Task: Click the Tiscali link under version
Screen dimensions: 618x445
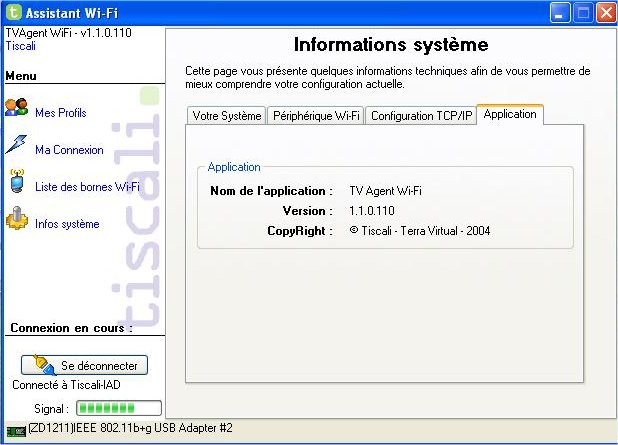Action: [20, 46]
